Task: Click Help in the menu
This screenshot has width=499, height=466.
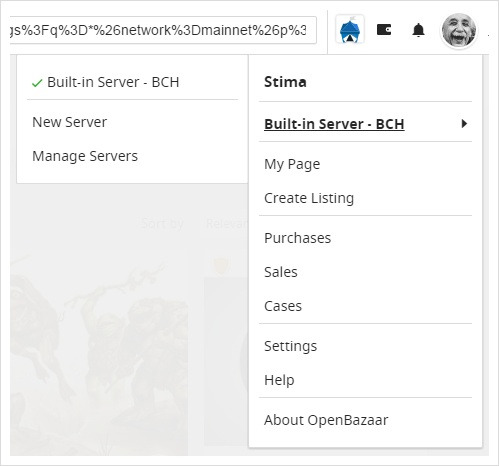Action: tap(279, 380)
